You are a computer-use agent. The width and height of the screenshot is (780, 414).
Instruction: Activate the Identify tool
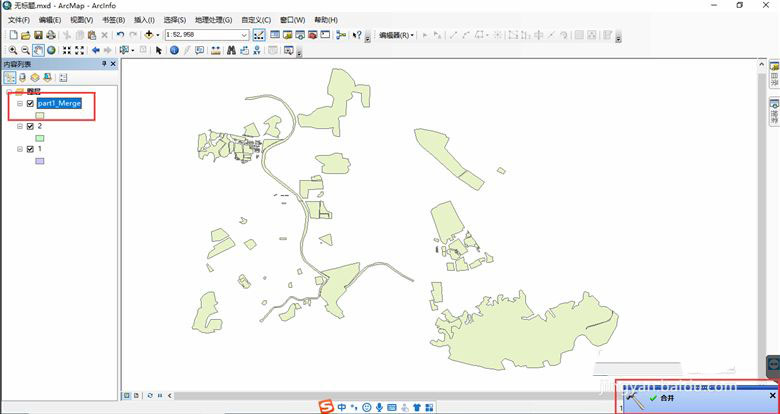[174, 50]
